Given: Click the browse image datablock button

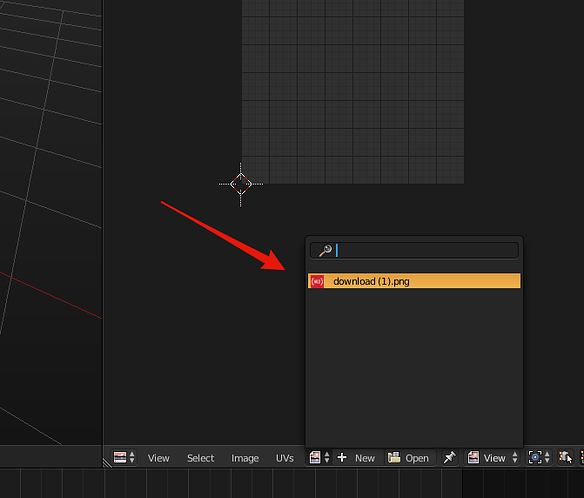Looking at the screenshot, I should coord(319,457).
